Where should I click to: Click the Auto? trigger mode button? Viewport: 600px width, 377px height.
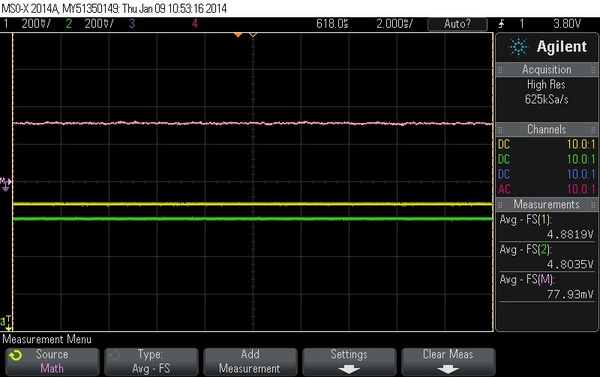pos(457,24)
